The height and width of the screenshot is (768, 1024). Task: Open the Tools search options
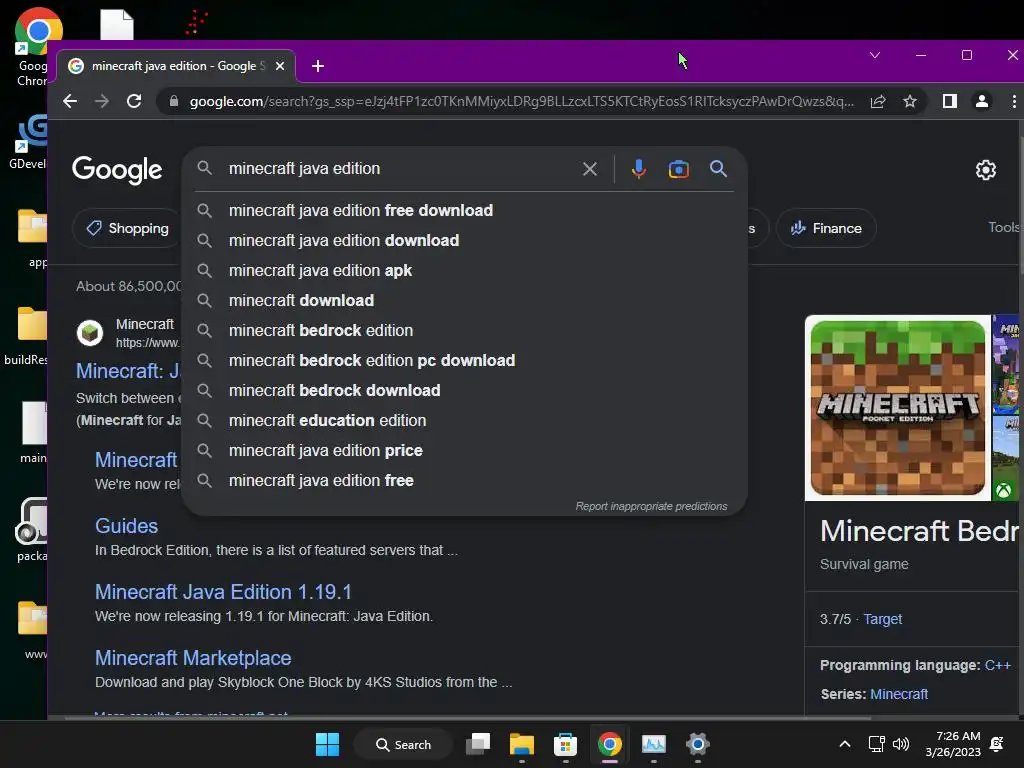[1004, 227]
